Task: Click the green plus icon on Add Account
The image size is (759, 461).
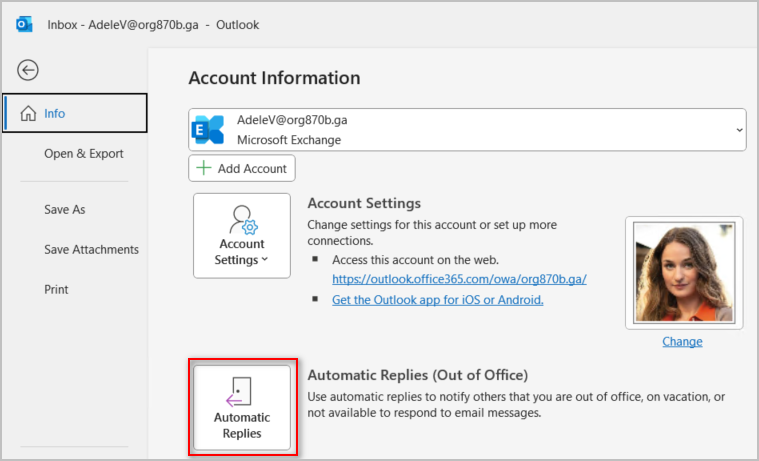Action: pyautogui.click(x=204, y=168)
